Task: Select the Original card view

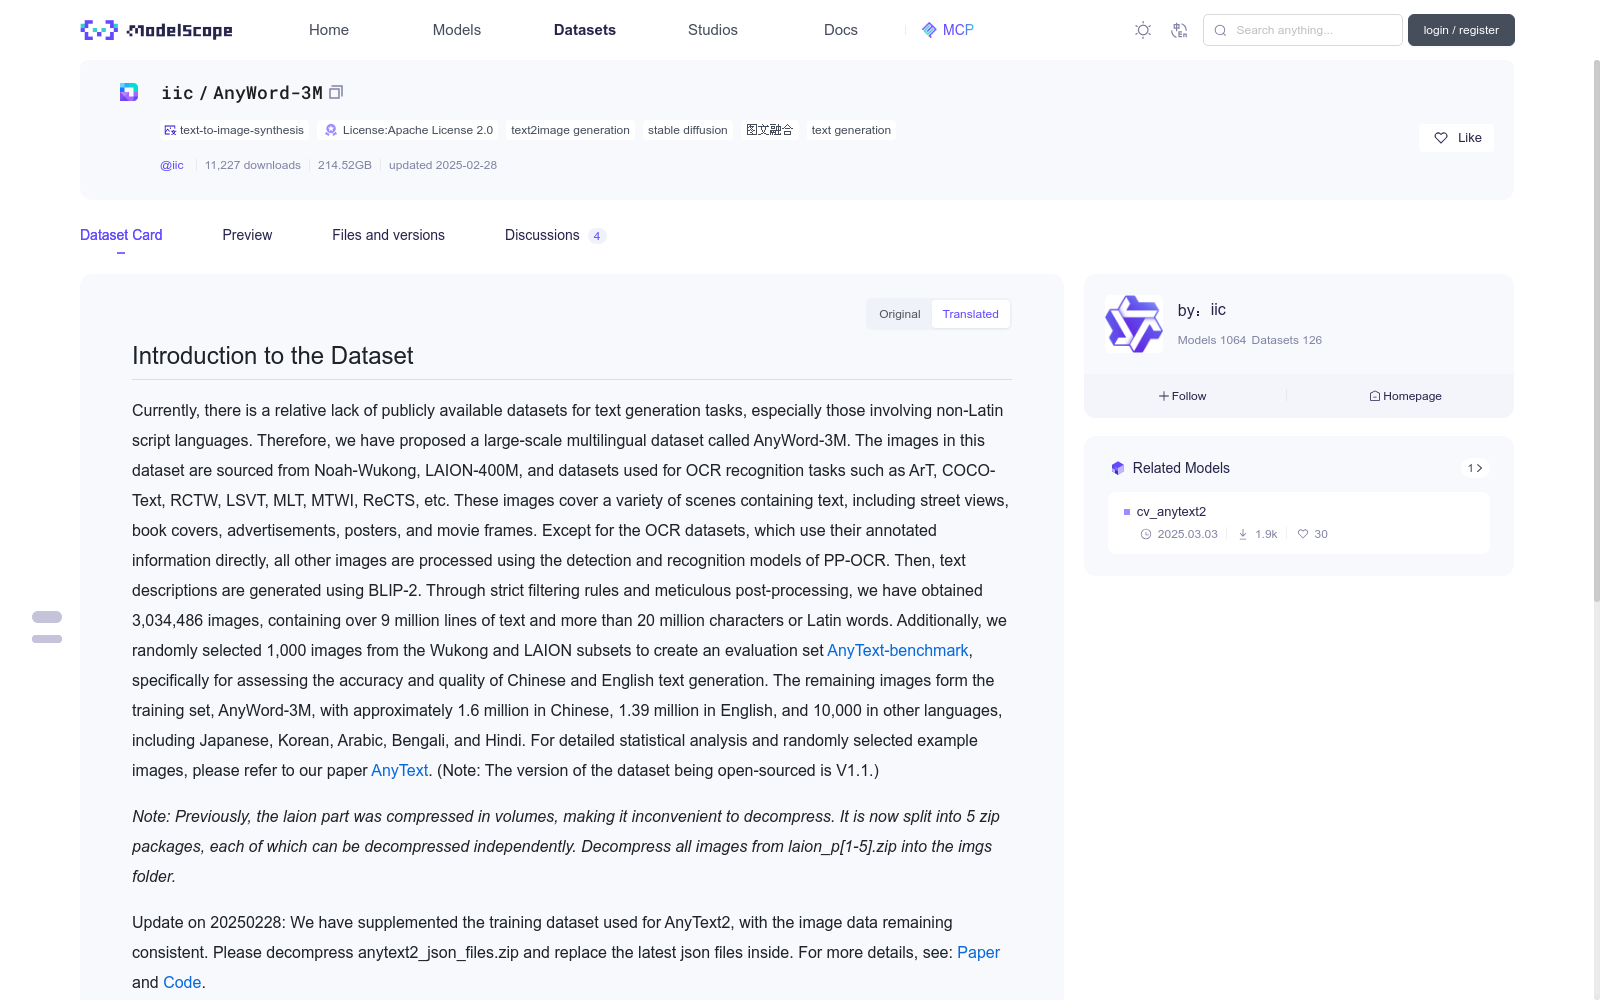Action: pos(900,314)
